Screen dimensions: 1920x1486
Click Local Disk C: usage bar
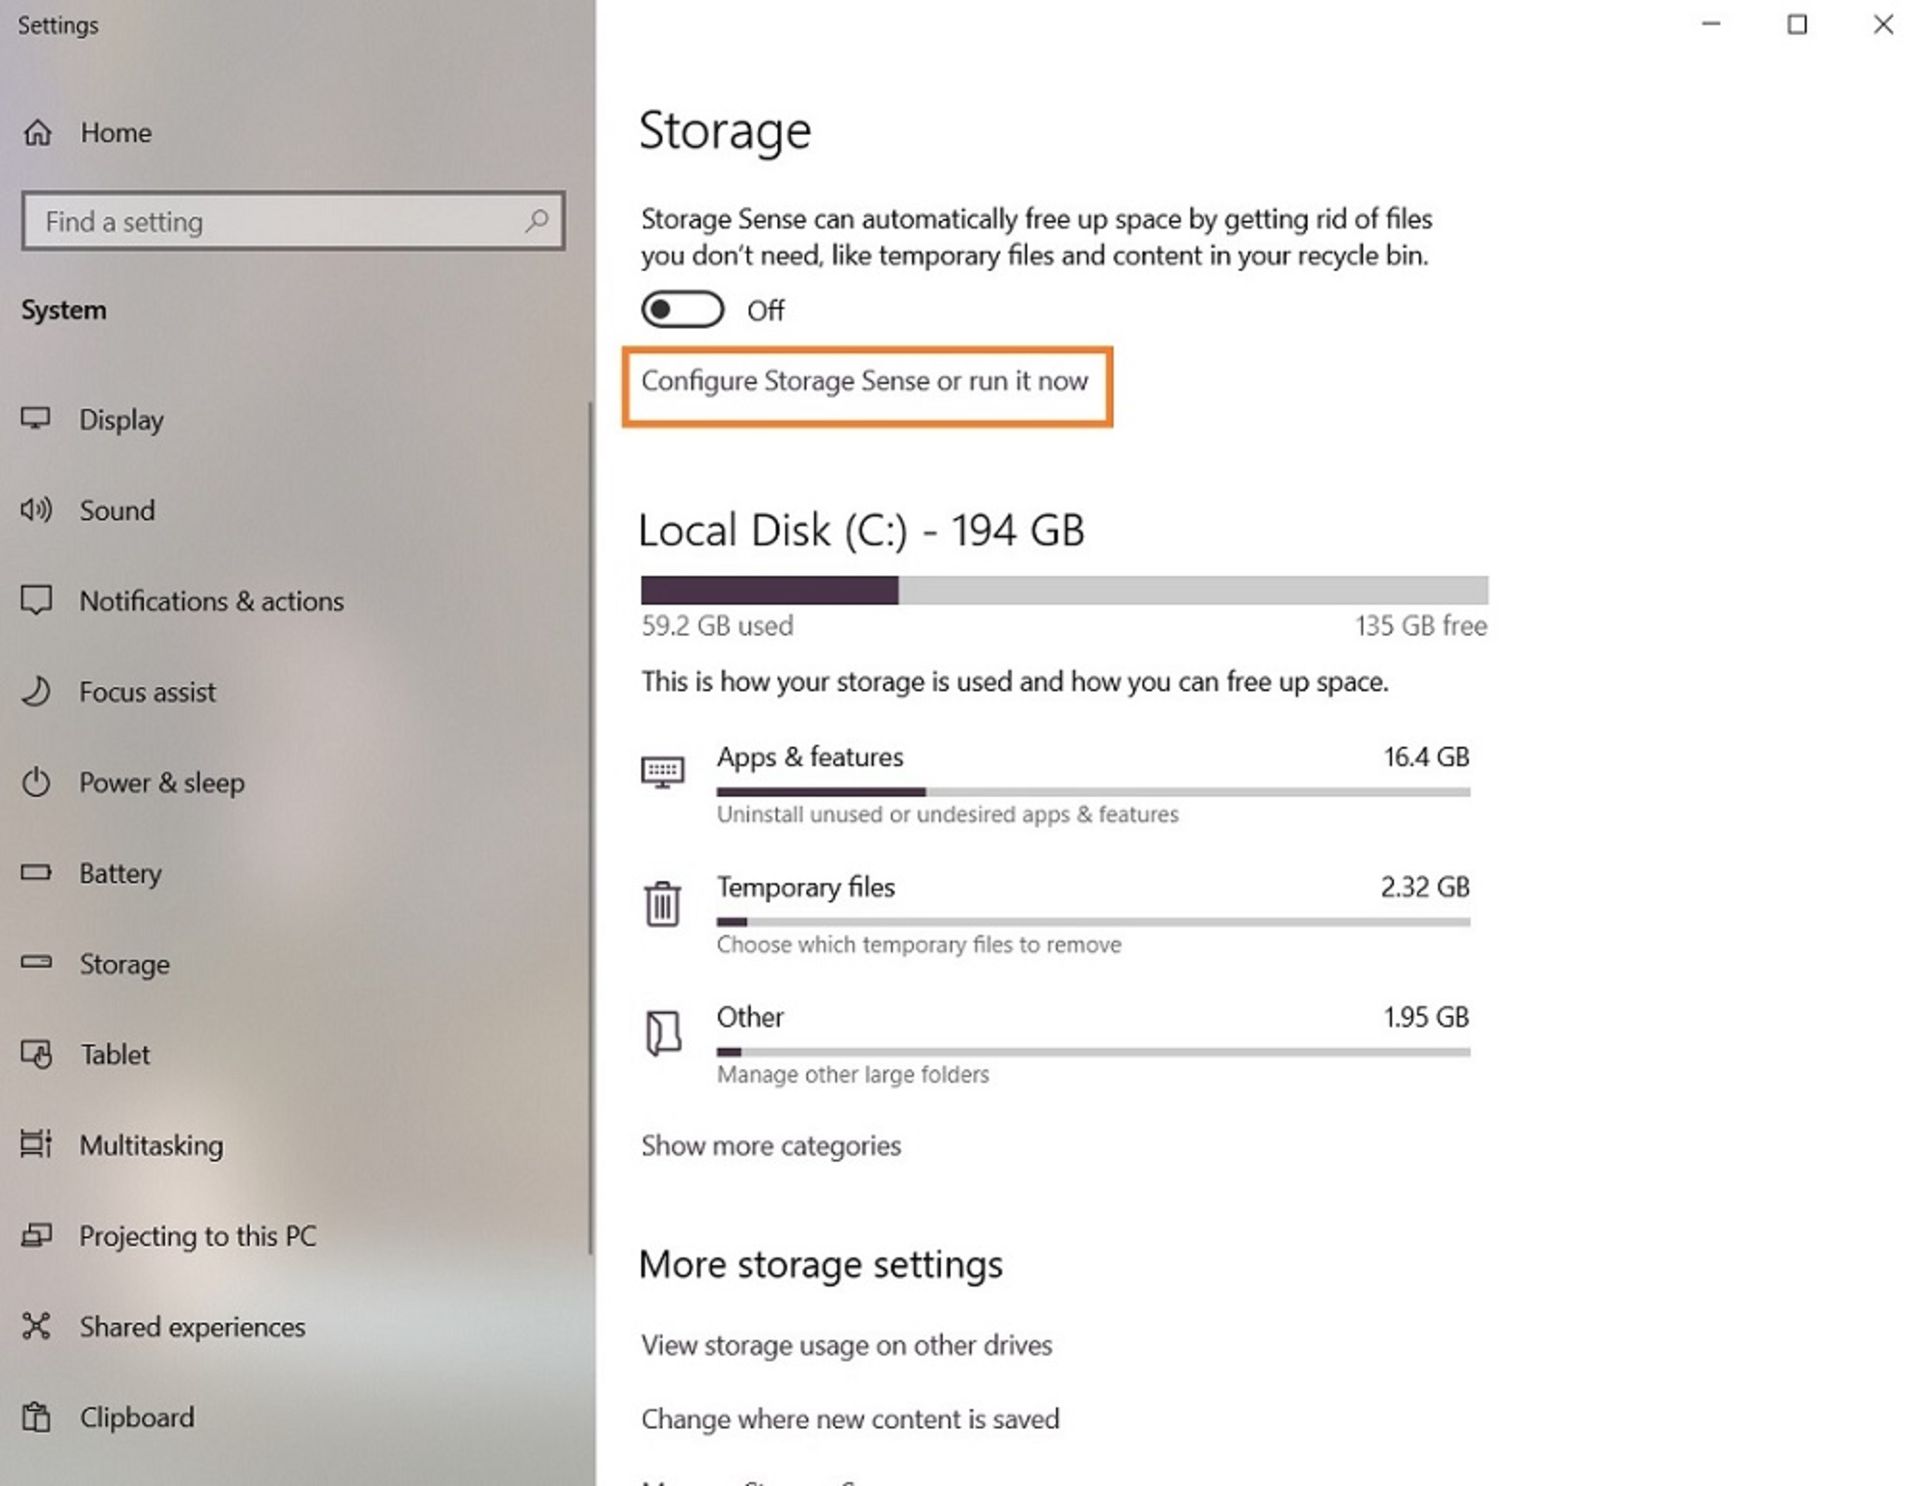tap(1064, 590)
